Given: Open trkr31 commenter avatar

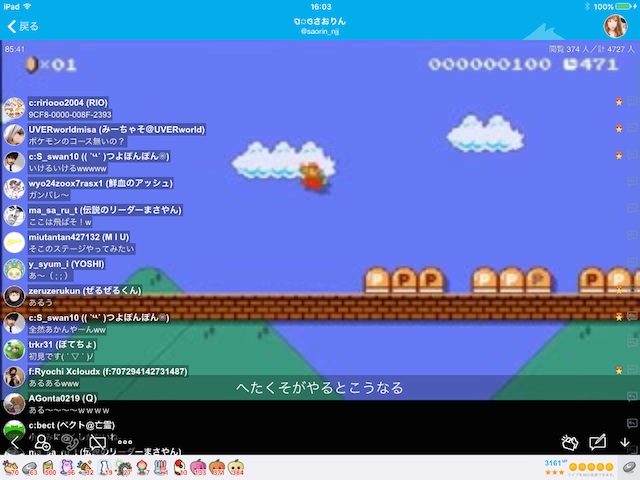Looking at the screenshot, I should 14,350.
